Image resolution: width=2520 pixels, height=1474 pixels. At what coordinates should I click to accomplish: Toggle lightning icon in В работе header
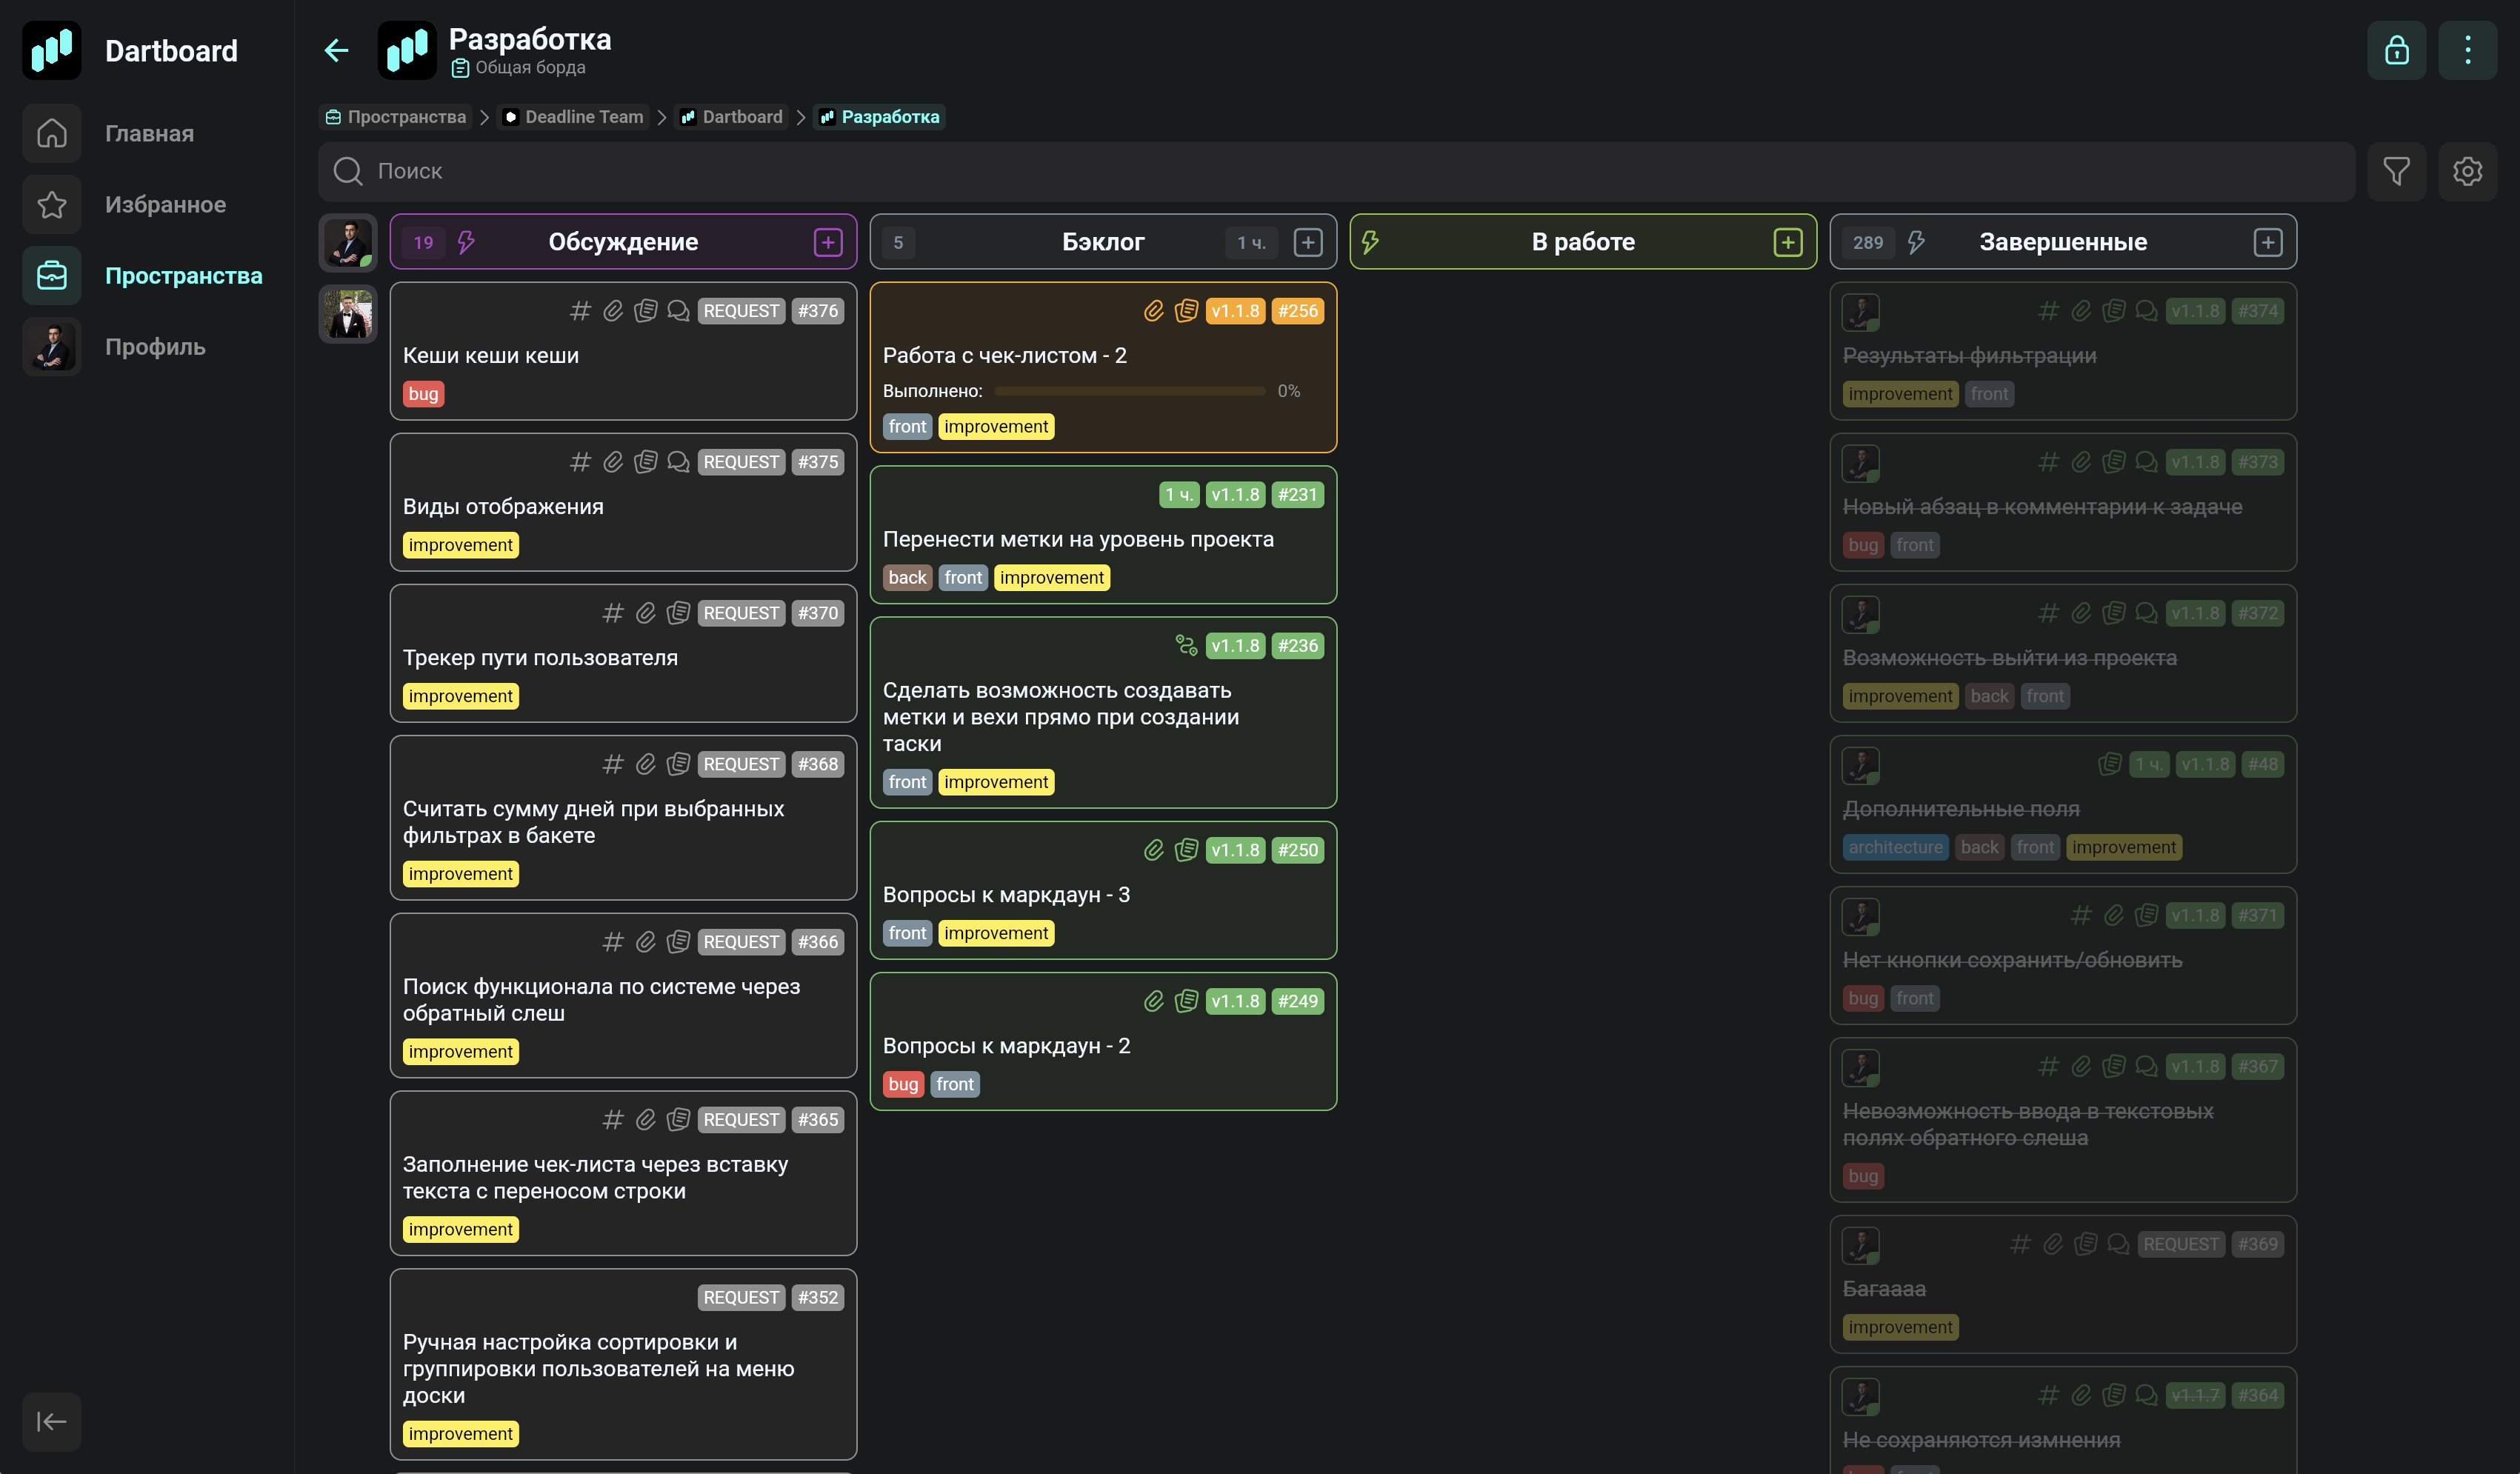pos(1370,242)
